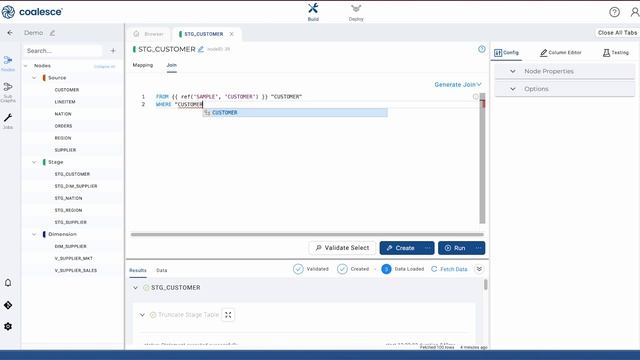The image size is (640, 360).
Task: Collapse the Stage node group
Action: coord(34,162)
